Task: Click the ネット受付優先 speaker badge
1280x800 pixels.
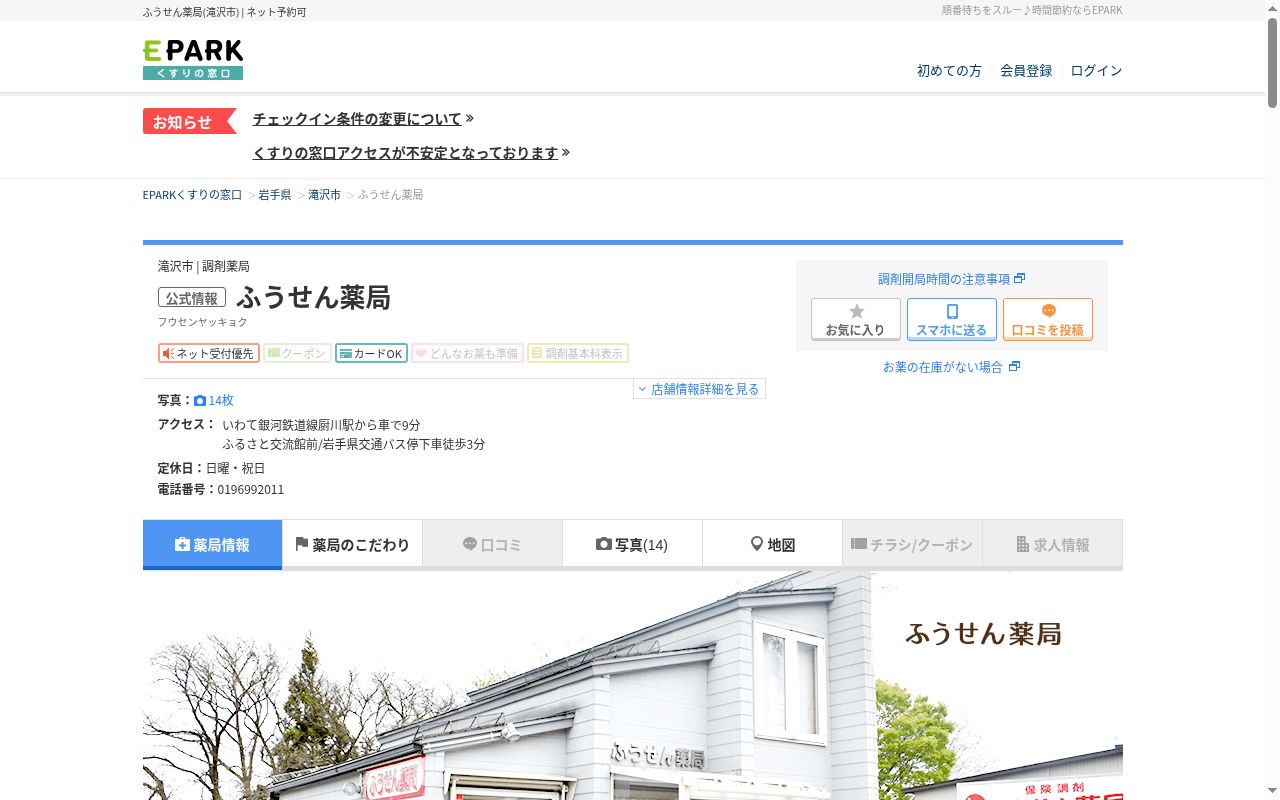Action: [x=209, y=353]
